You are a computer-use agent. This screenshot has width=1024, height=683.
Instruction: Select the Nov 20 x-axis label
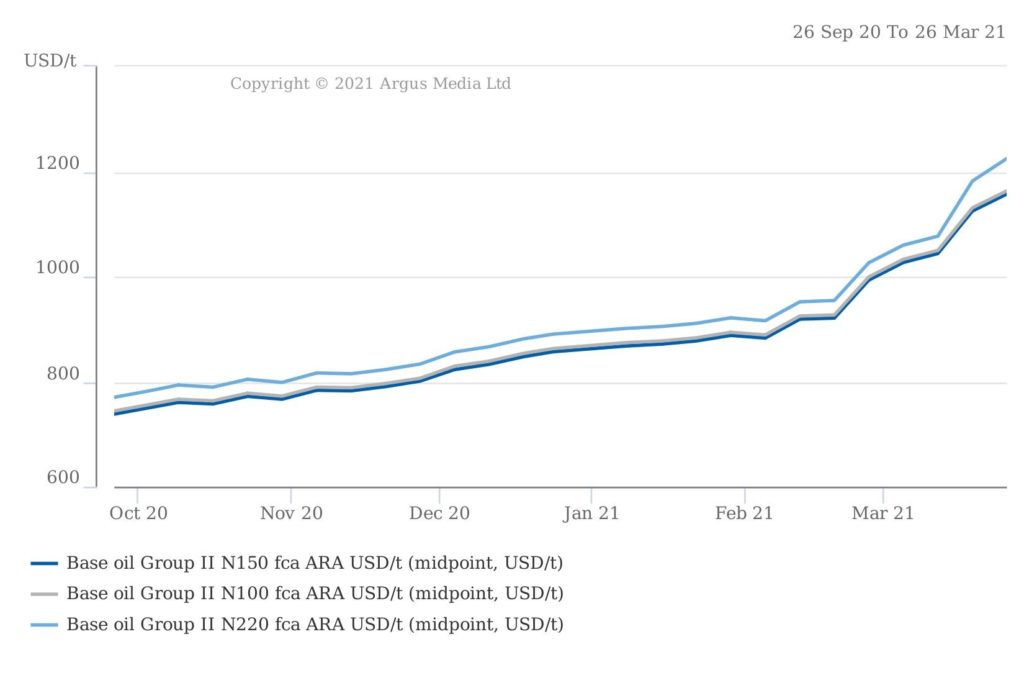[291, 513]
